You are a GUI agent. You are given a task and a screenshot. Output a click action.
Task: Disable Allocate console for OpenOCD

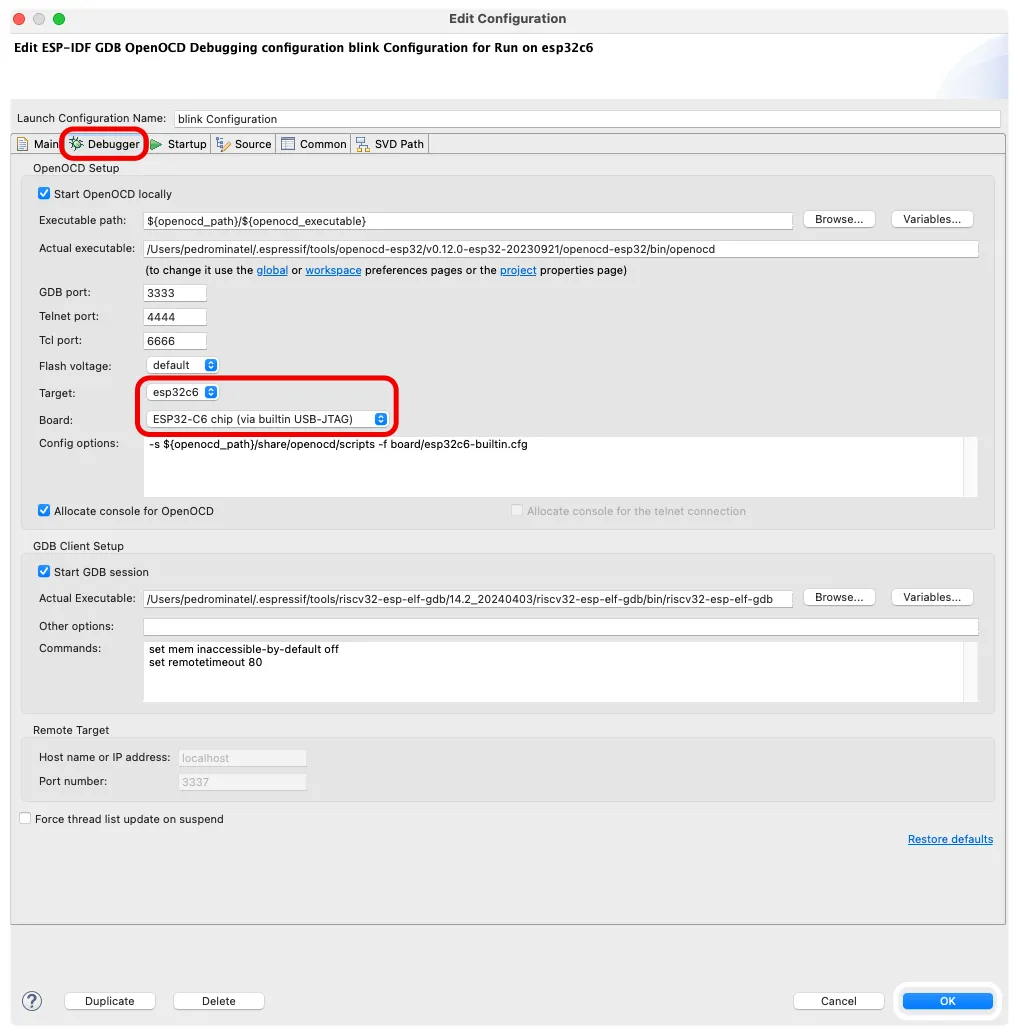44,511
